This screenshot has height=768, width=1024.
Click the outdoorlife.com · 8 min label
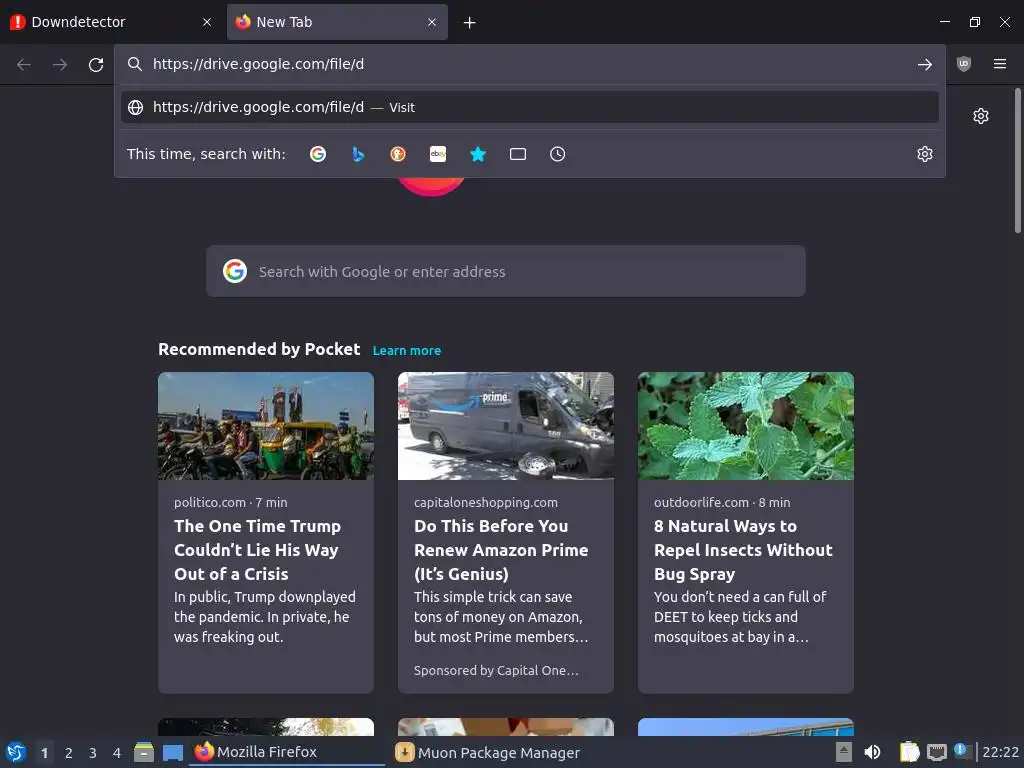point(722,503)
